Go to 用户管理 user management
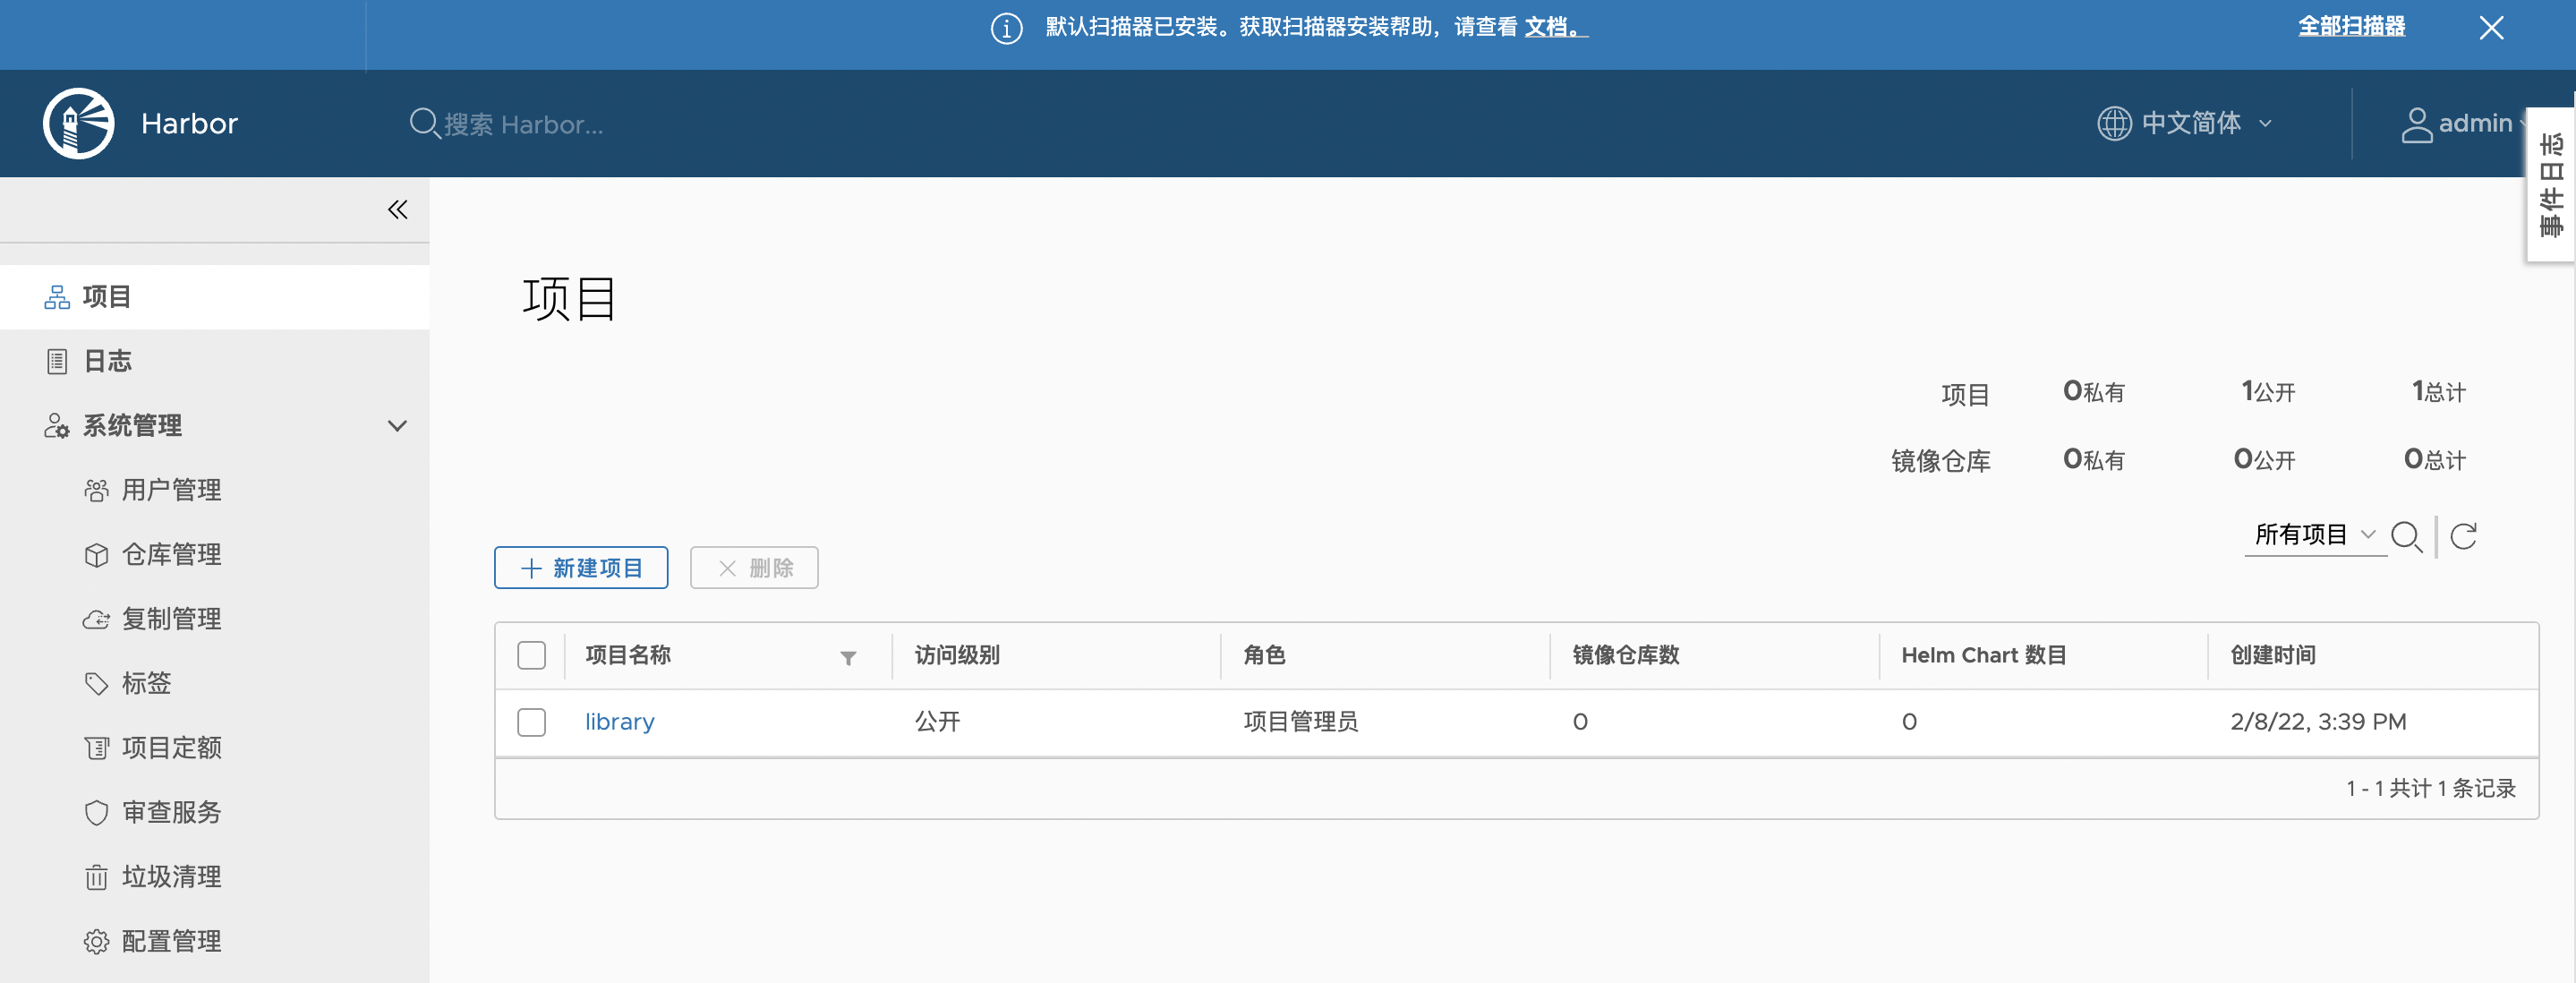Viewport: 2576px width, 983px height. coord(171,489)
